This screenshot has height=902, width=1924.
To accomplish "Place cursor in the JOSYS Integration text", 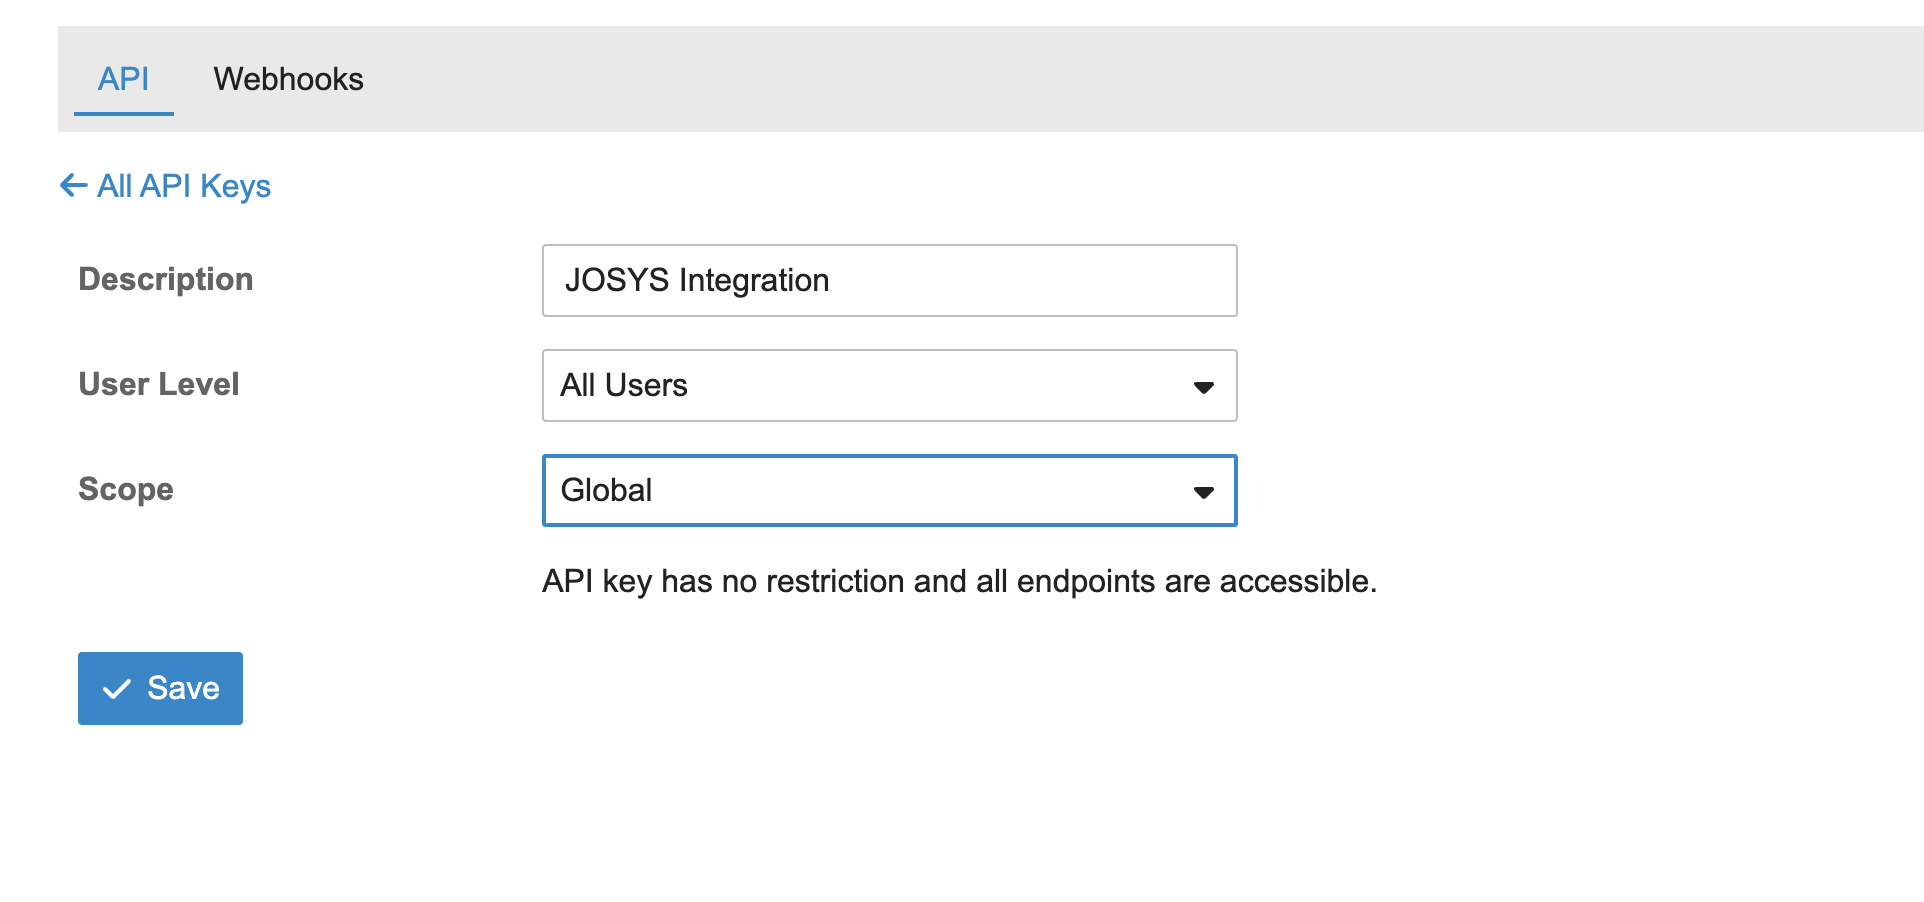I will click(x=697, y=280).
